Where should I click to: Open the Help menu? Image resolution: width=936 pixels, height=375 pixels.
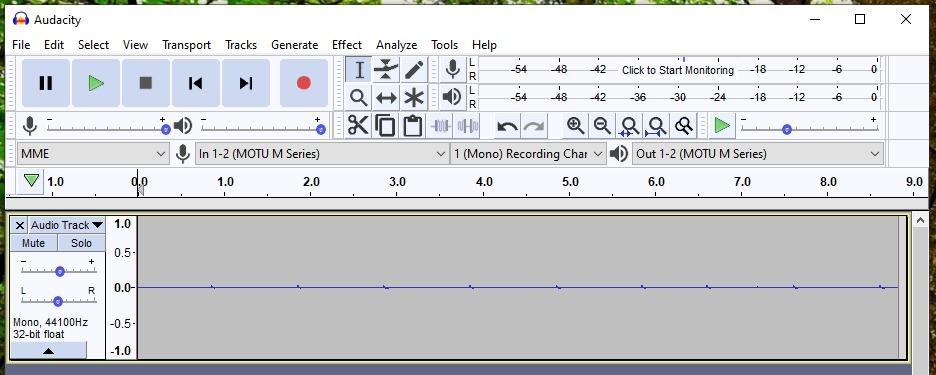tap(484, 45)
